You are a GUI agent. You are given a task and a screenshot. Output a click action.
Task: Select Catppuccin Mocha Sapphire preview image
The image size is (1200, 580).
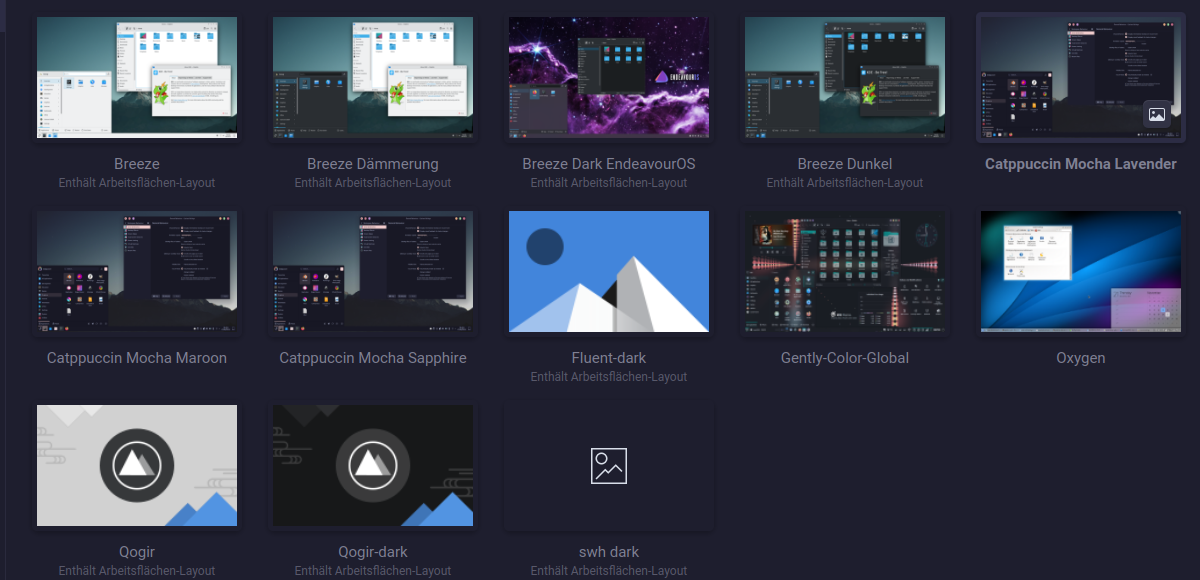(x=373, y=271)
